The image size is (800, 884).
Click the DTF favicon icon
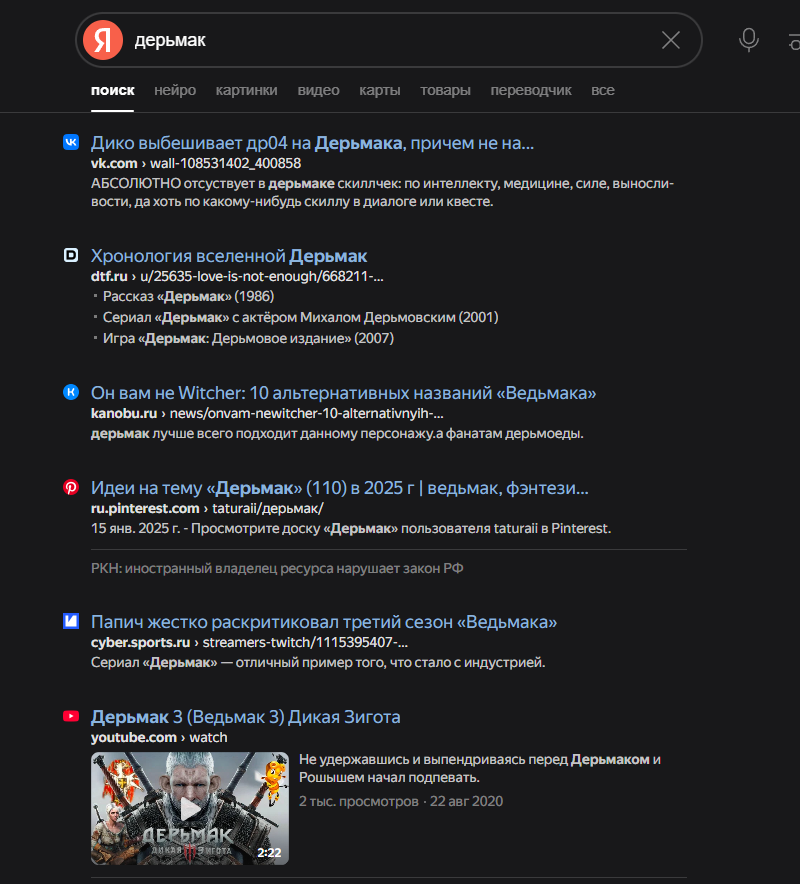[71, 255]
